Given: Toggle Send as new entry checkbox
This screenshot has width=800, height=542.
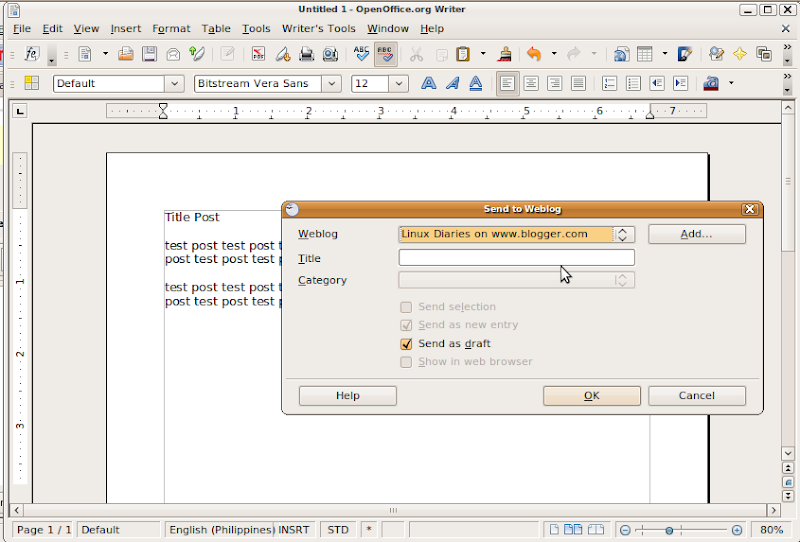Looking at the screenshot, I should point(406,325).
